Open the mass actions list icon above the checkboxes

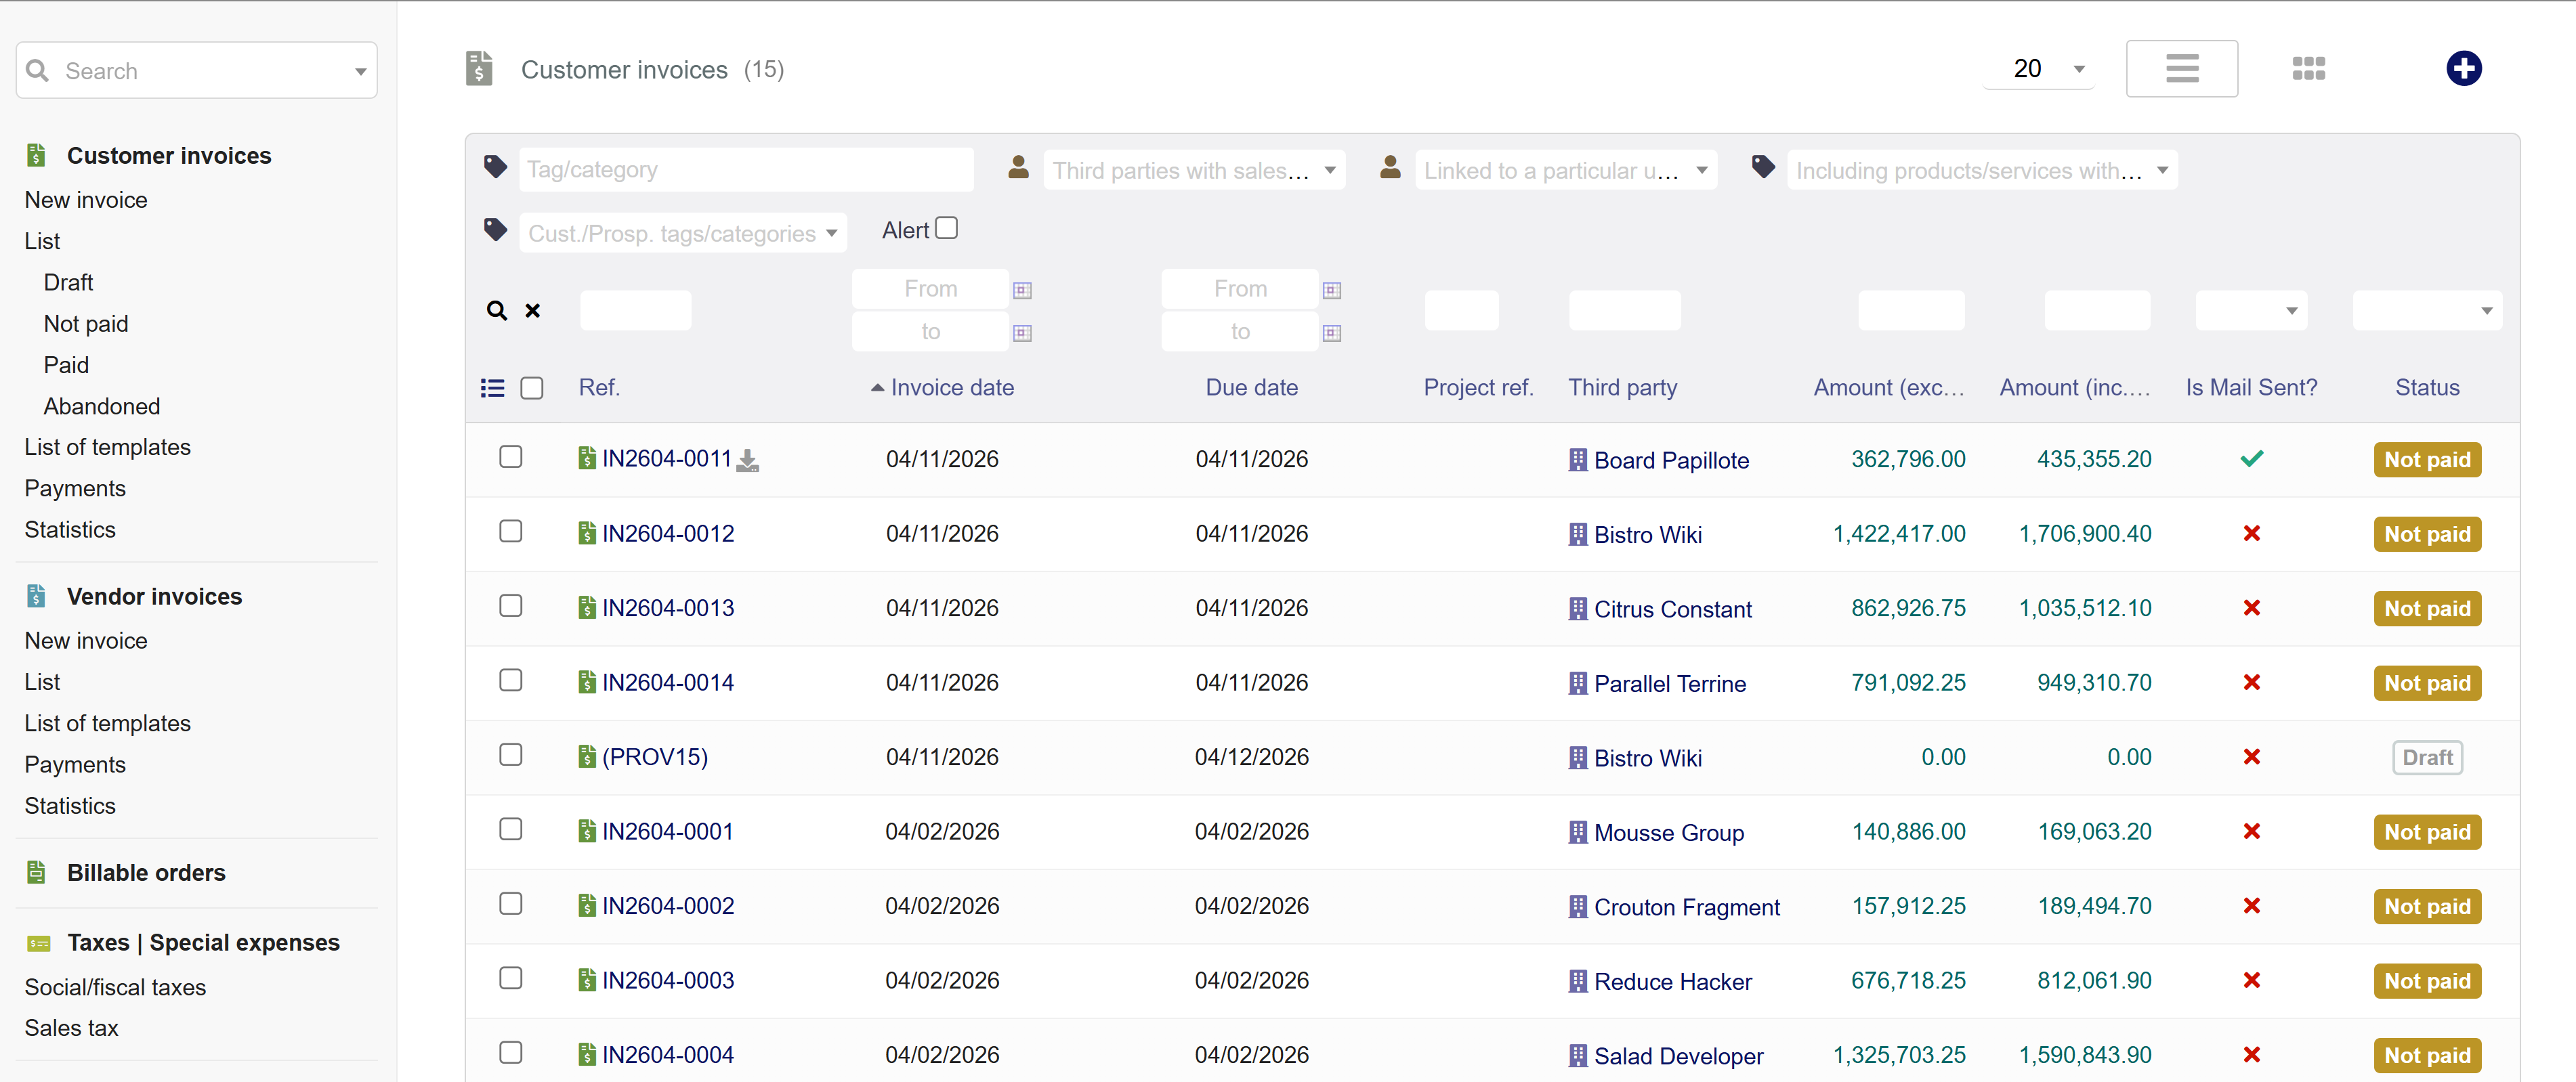(492, 388)
